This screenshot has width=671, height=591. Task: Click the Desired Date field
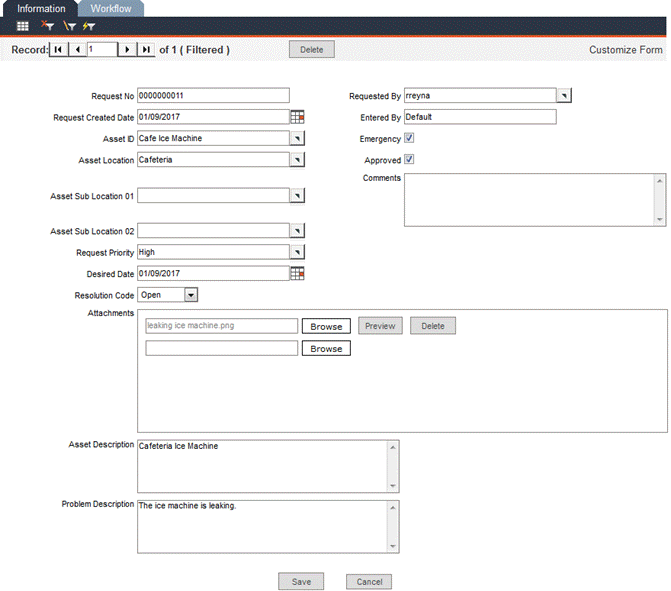tap(213, 273)
